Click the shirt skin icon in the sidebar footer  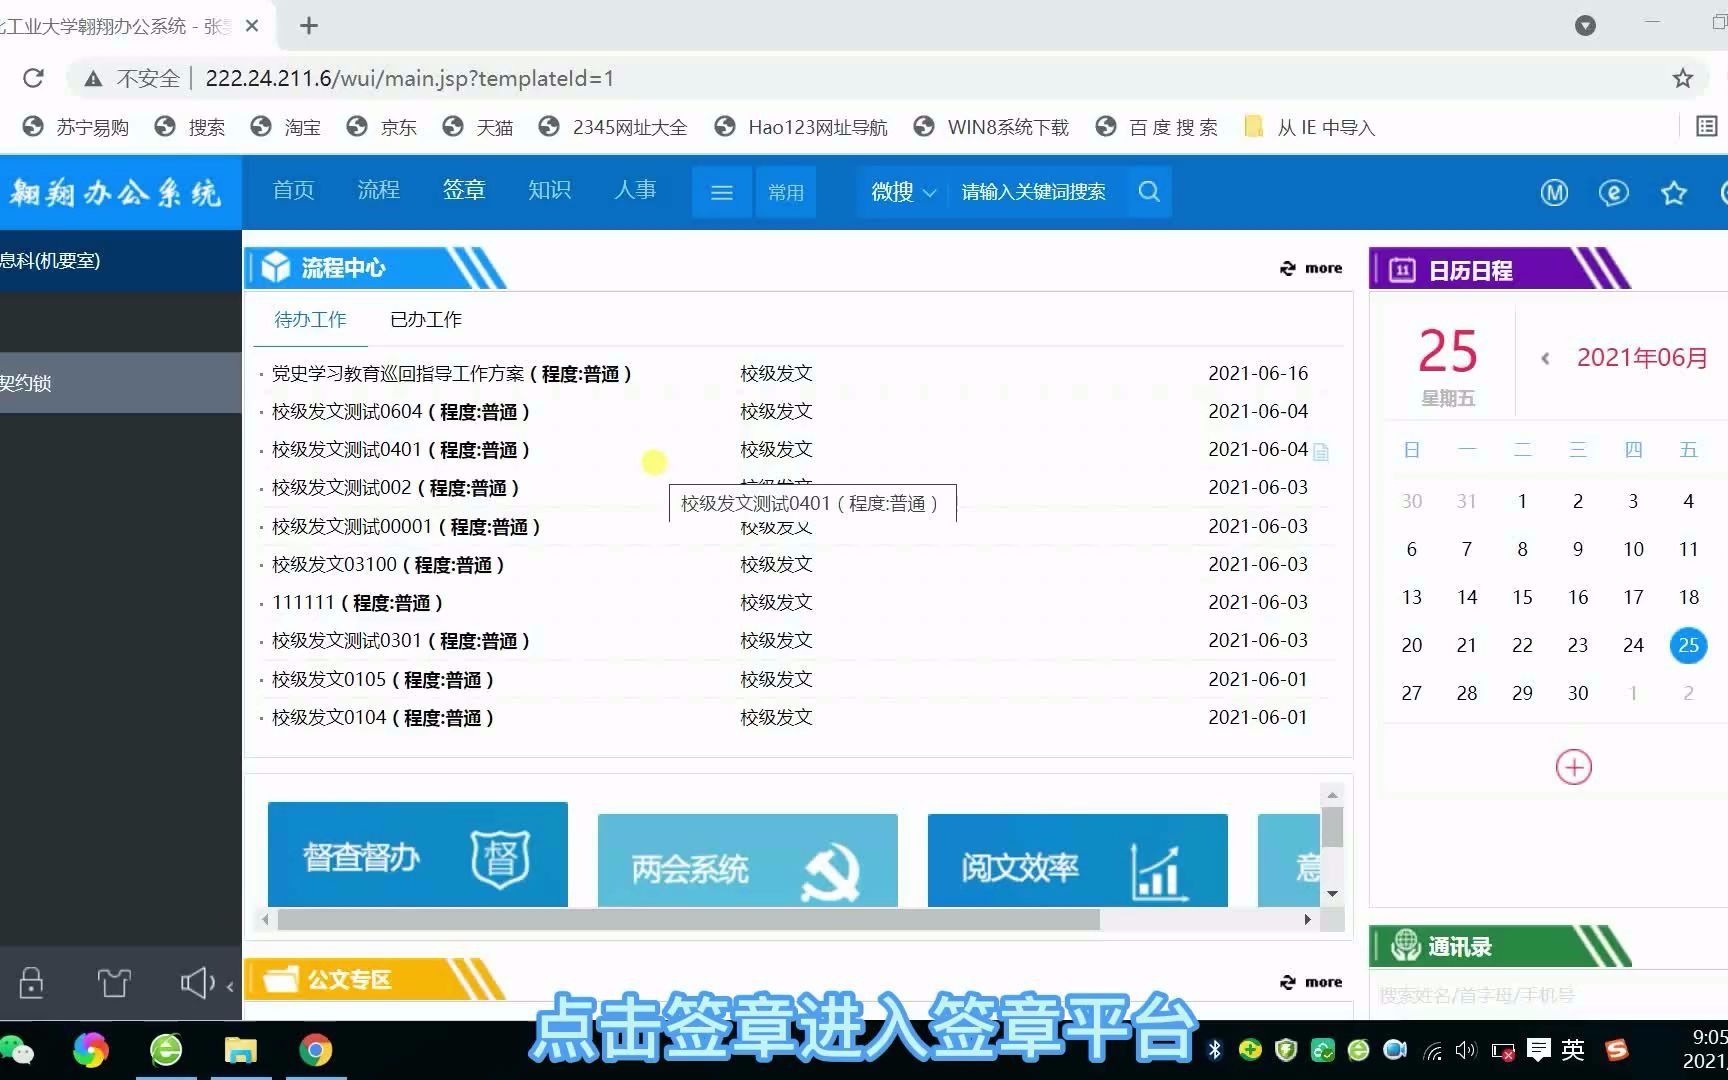pyautogui.click(x=114, y=983)
